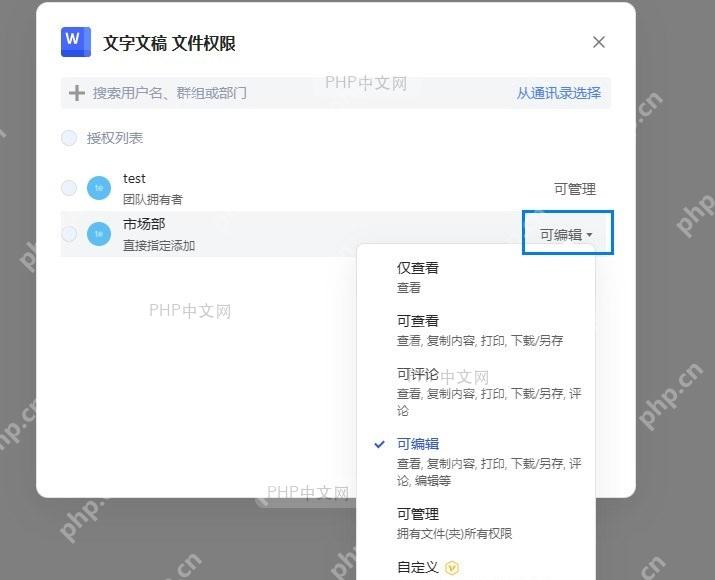Click the test user avatar
The height and width of the screenshot is (580, 715).
click(x=99, y=188)
